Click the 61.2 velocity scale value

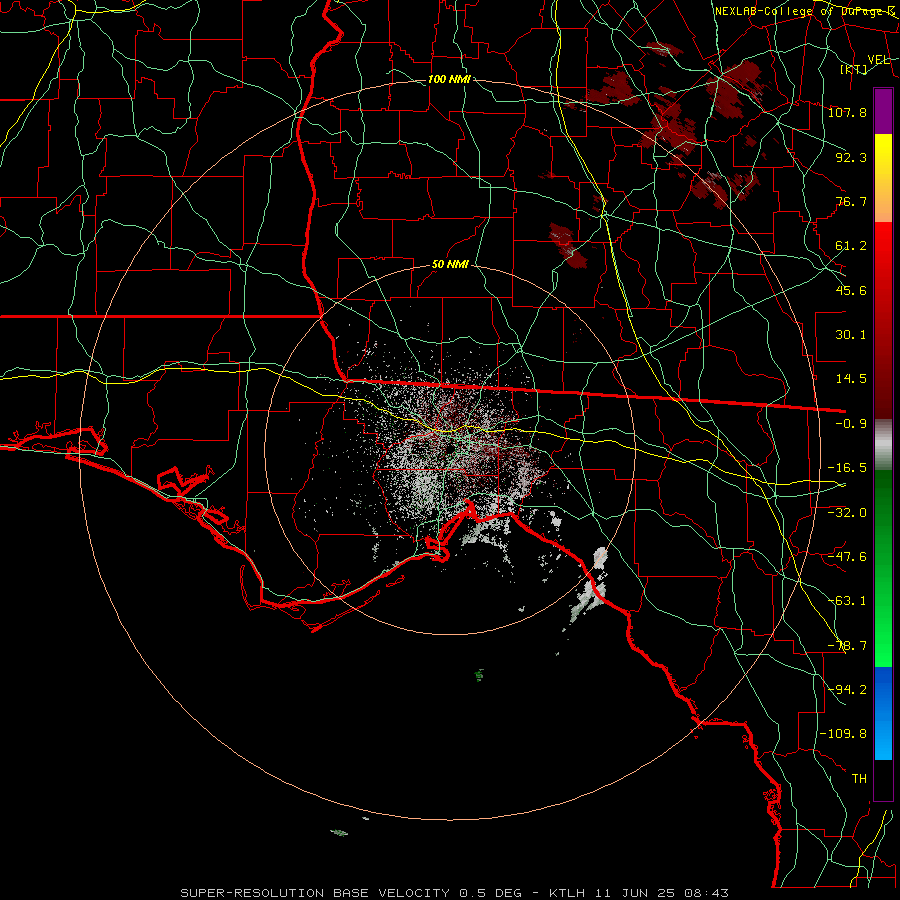pos(851,246)
